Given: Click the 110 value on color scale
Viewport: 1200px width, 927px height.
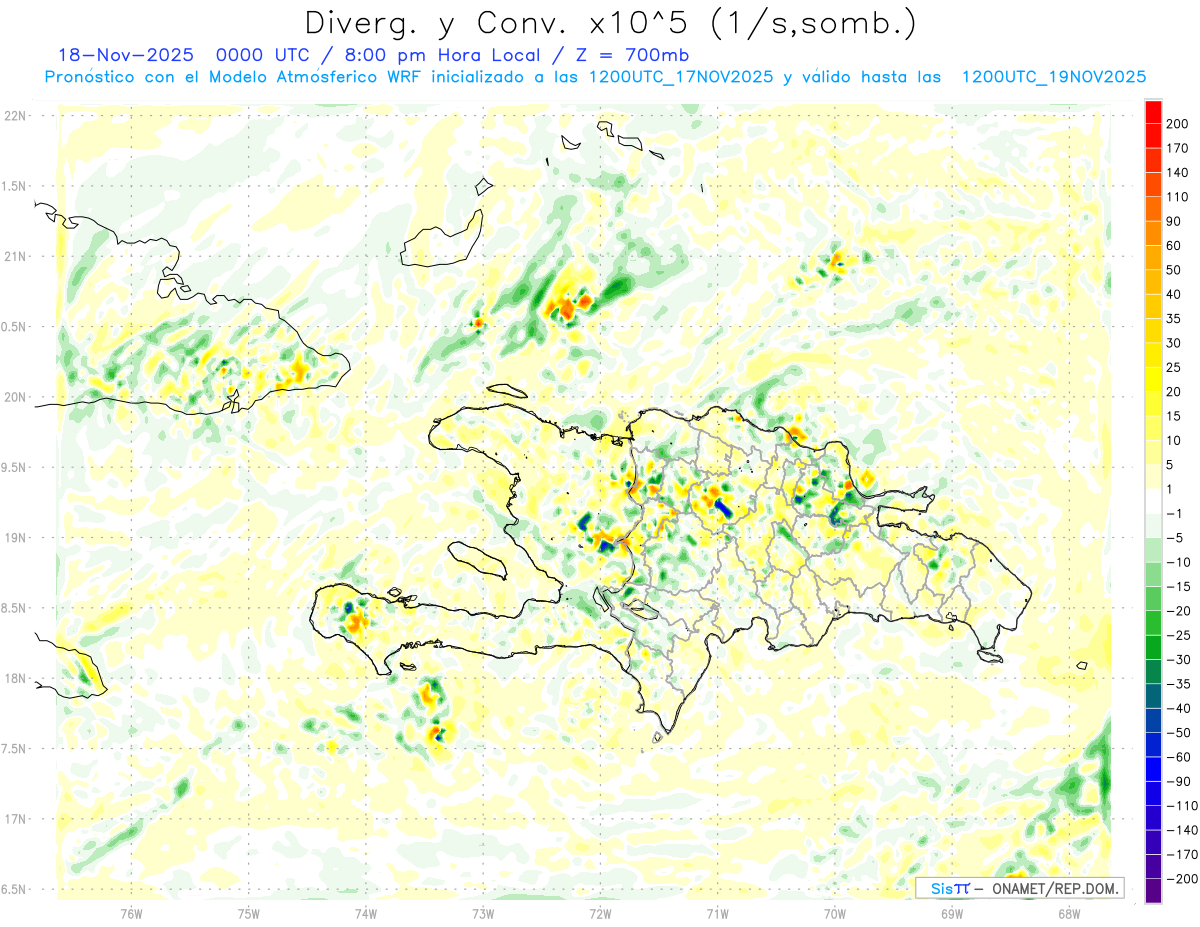Looking at the screenshot, I should [x=1177, y=197].
